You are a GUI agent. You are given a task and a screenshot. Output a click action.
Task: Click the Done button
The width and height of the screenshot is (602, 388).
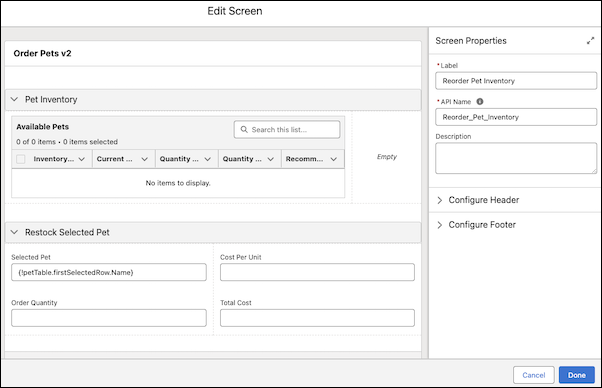[577, 375]
